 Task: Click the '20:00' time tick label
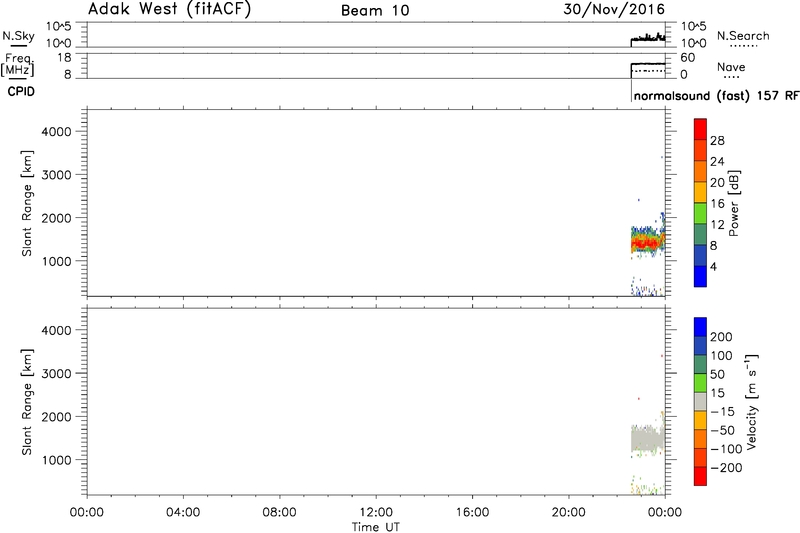tap(568, 512)
